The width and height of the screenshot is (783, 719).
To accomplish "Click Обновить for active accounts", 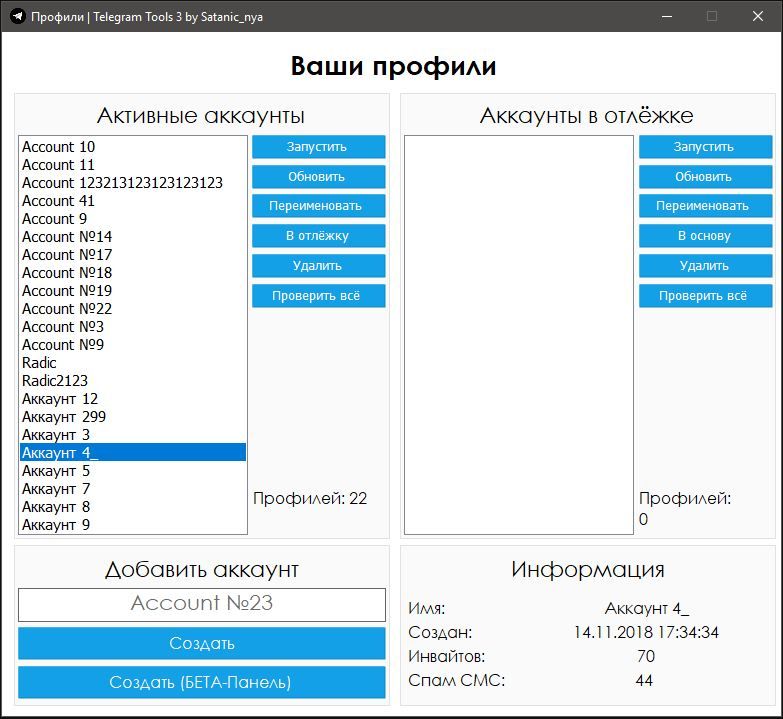I will tap(318, 177).
